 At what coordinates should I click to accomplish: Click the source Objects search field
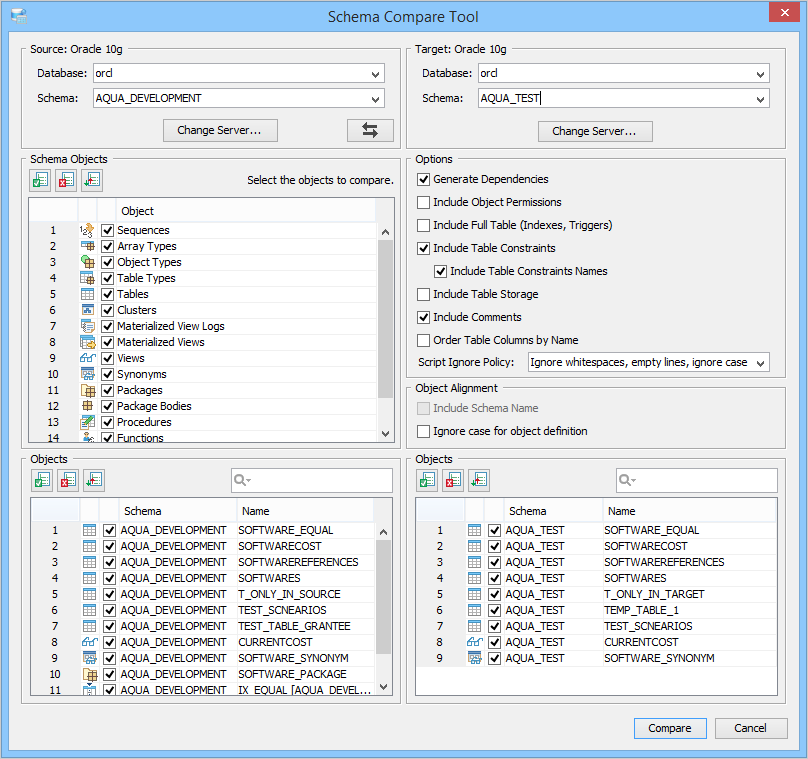point(312,480)
